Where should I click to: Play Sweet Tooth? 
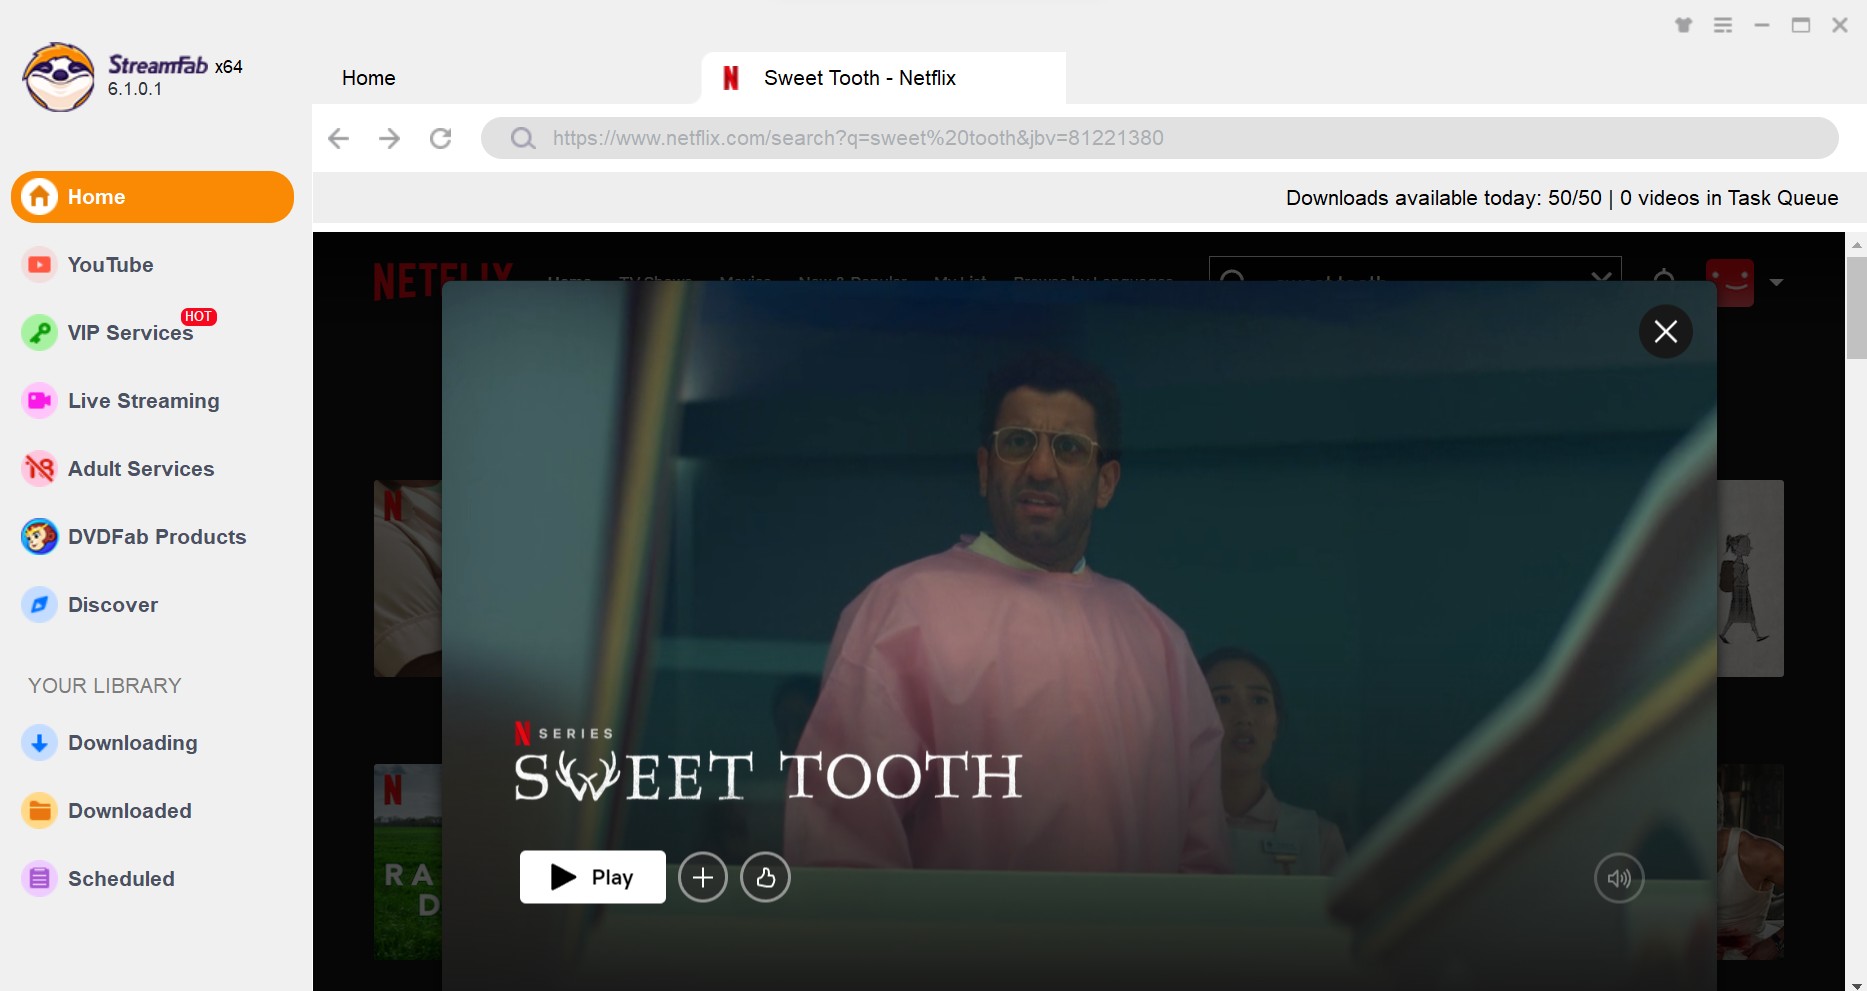pos(593,877)
